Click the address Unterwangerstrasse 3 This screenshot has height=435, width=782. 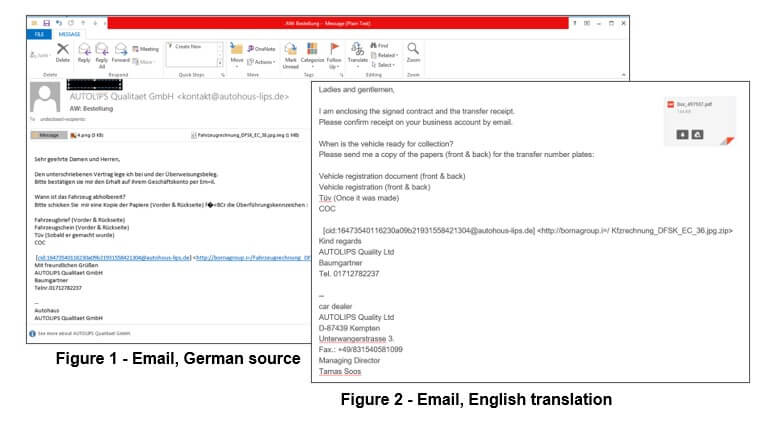(356, 339)
